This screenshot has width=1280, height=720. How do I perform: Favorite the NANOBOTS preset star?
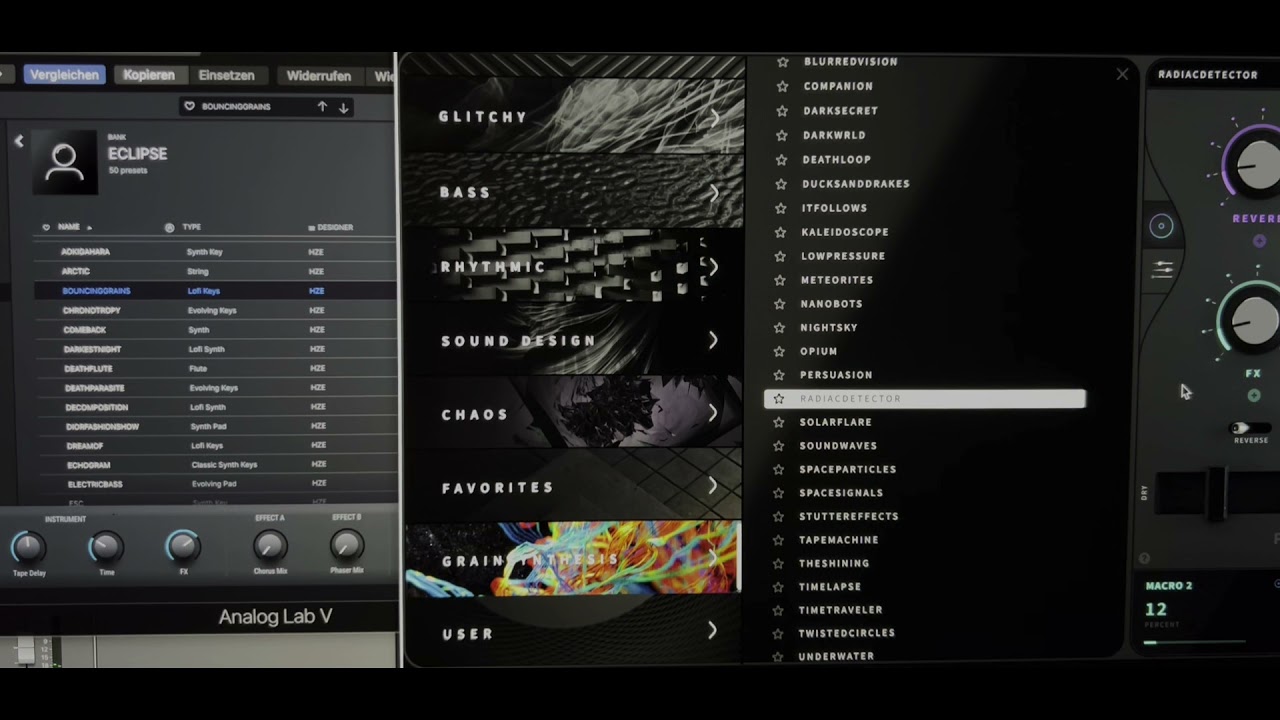point(781,304)
